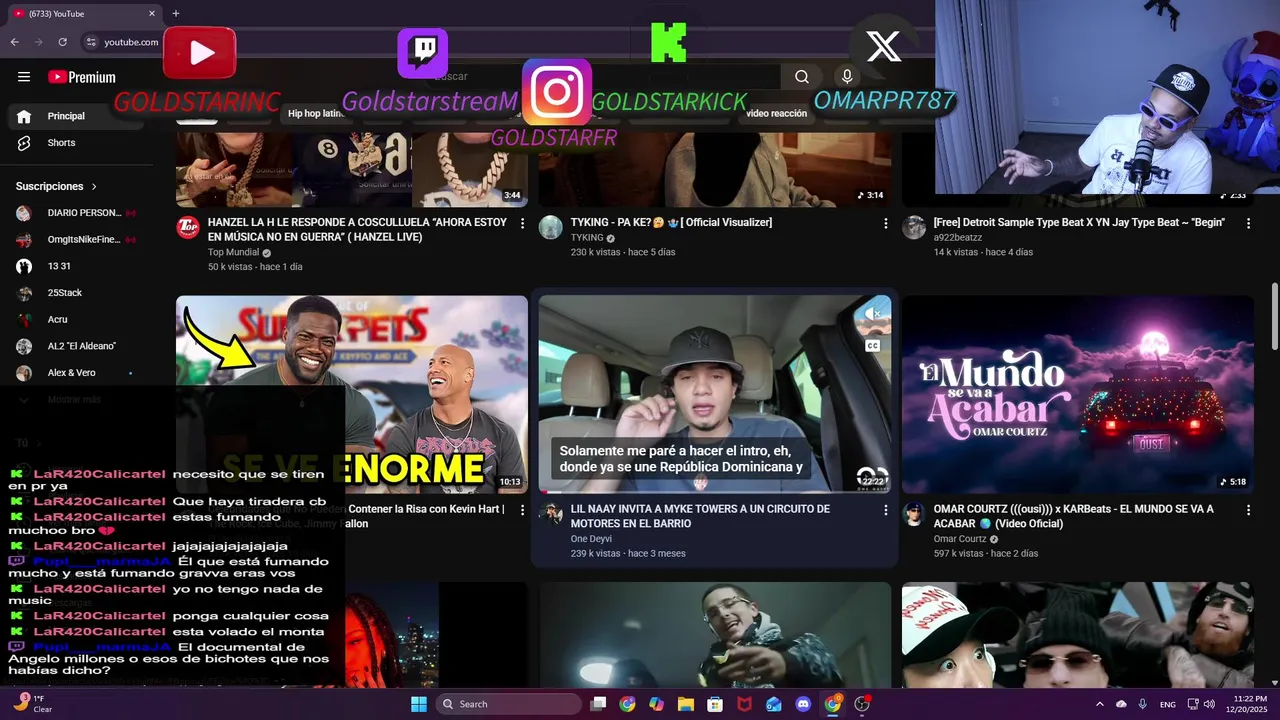The width and height of the screenshot is (1280, 720).
Task: Open a new browser tab
Action: click(x=176, y=13)
